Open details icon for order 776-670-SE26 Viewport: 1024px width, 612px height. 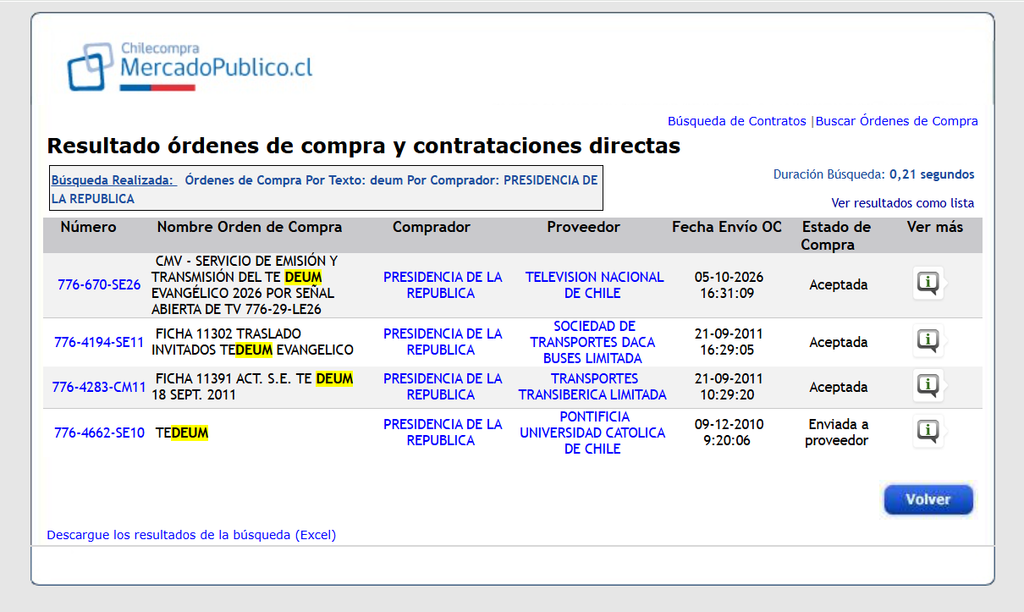click(x=928, y=283)
